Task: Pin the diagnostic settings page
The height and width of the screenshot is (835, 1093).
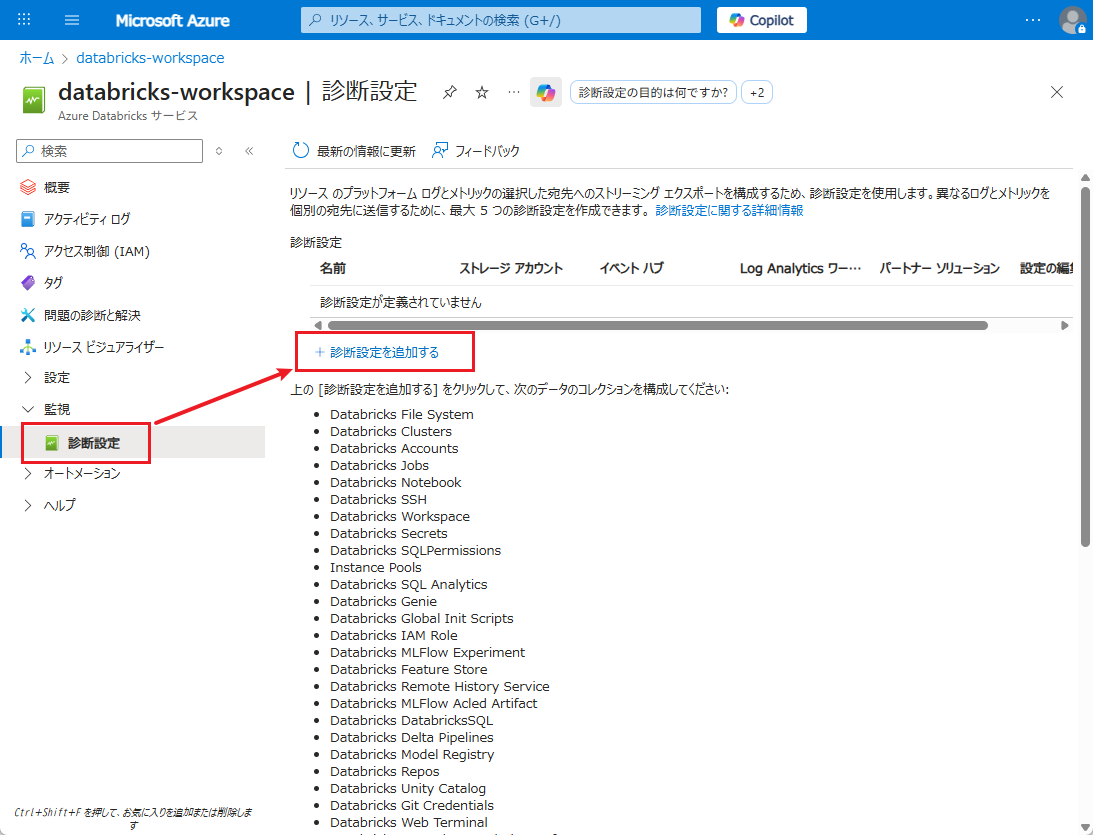Action: [x=450, y=92]
